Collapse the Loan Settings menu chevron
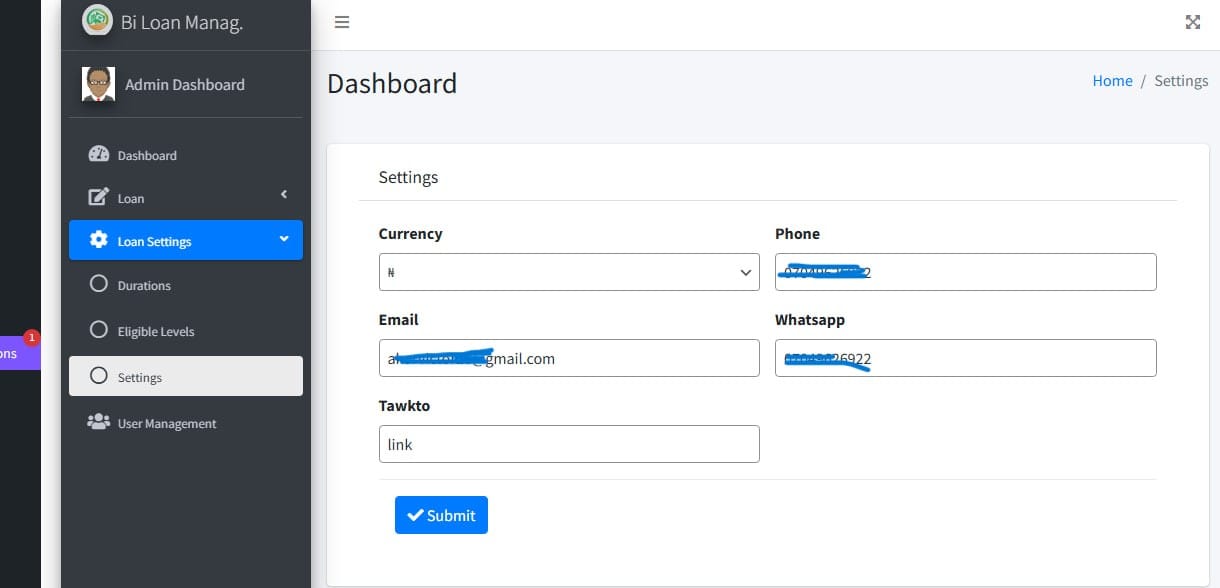 pos(284,239)
